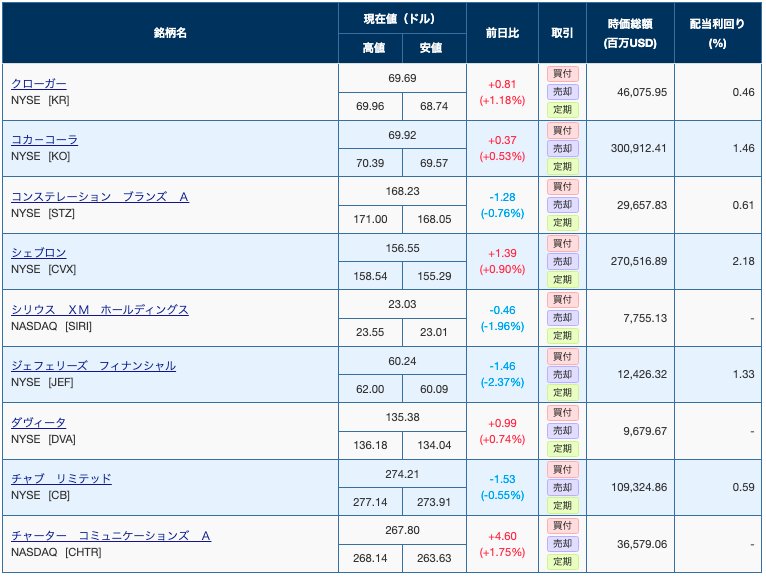This screenshot has width=766, height=578.
Task: Click 定期 button for クローガー
Action: pyautogui.click(x=563, y=110)
